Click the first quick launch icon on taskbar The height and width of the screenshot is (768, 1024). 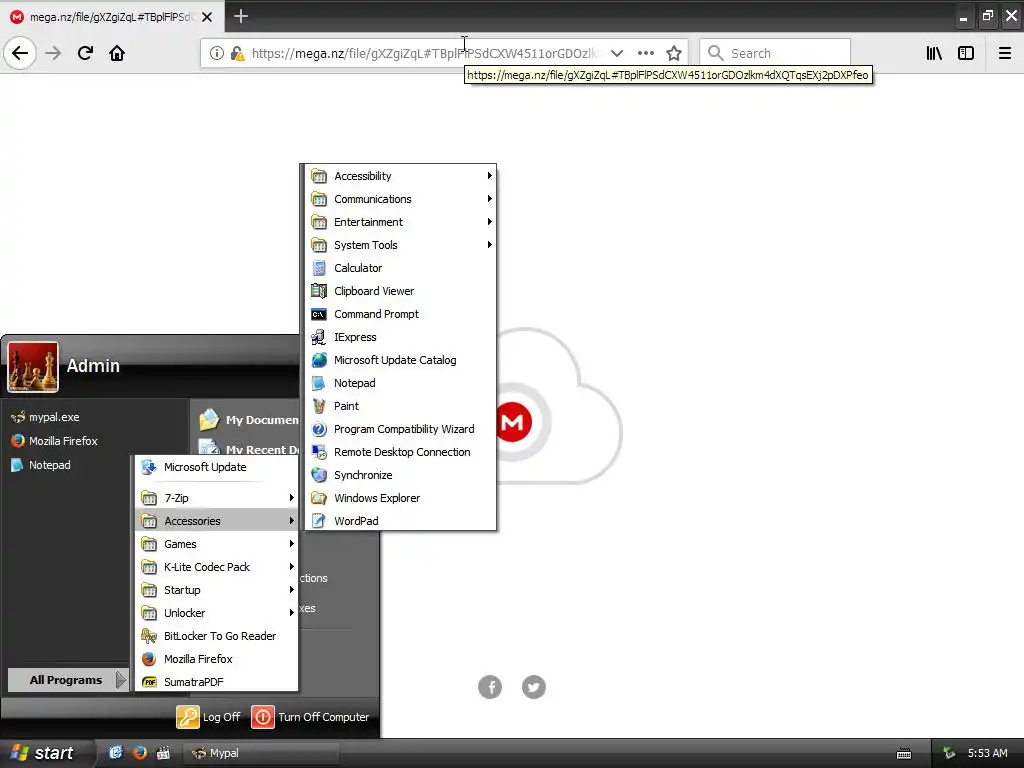[116, 753]
